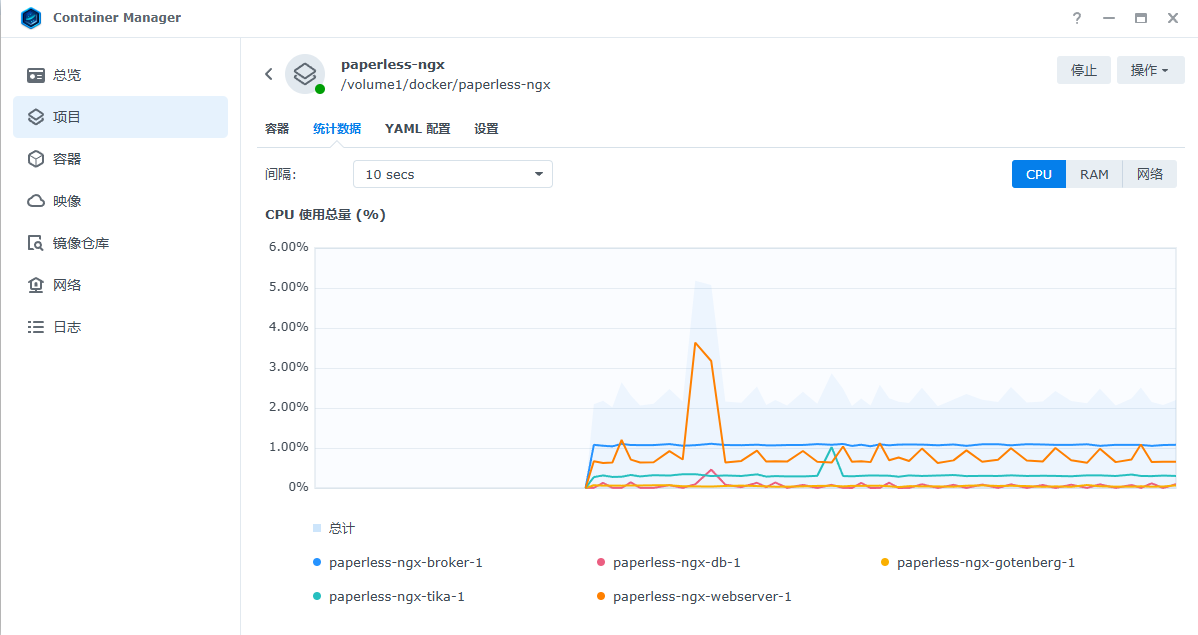Click the 6.00% axis label
Screen dimensions: 1198x635
pyautogui.click(x=289, y=247)
